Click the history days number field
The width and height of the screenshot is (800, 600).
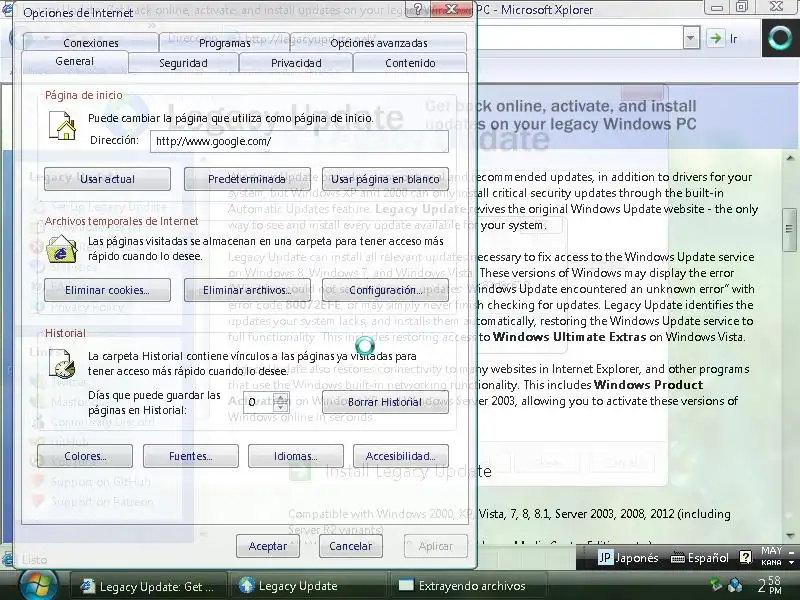tap(258, 402)
